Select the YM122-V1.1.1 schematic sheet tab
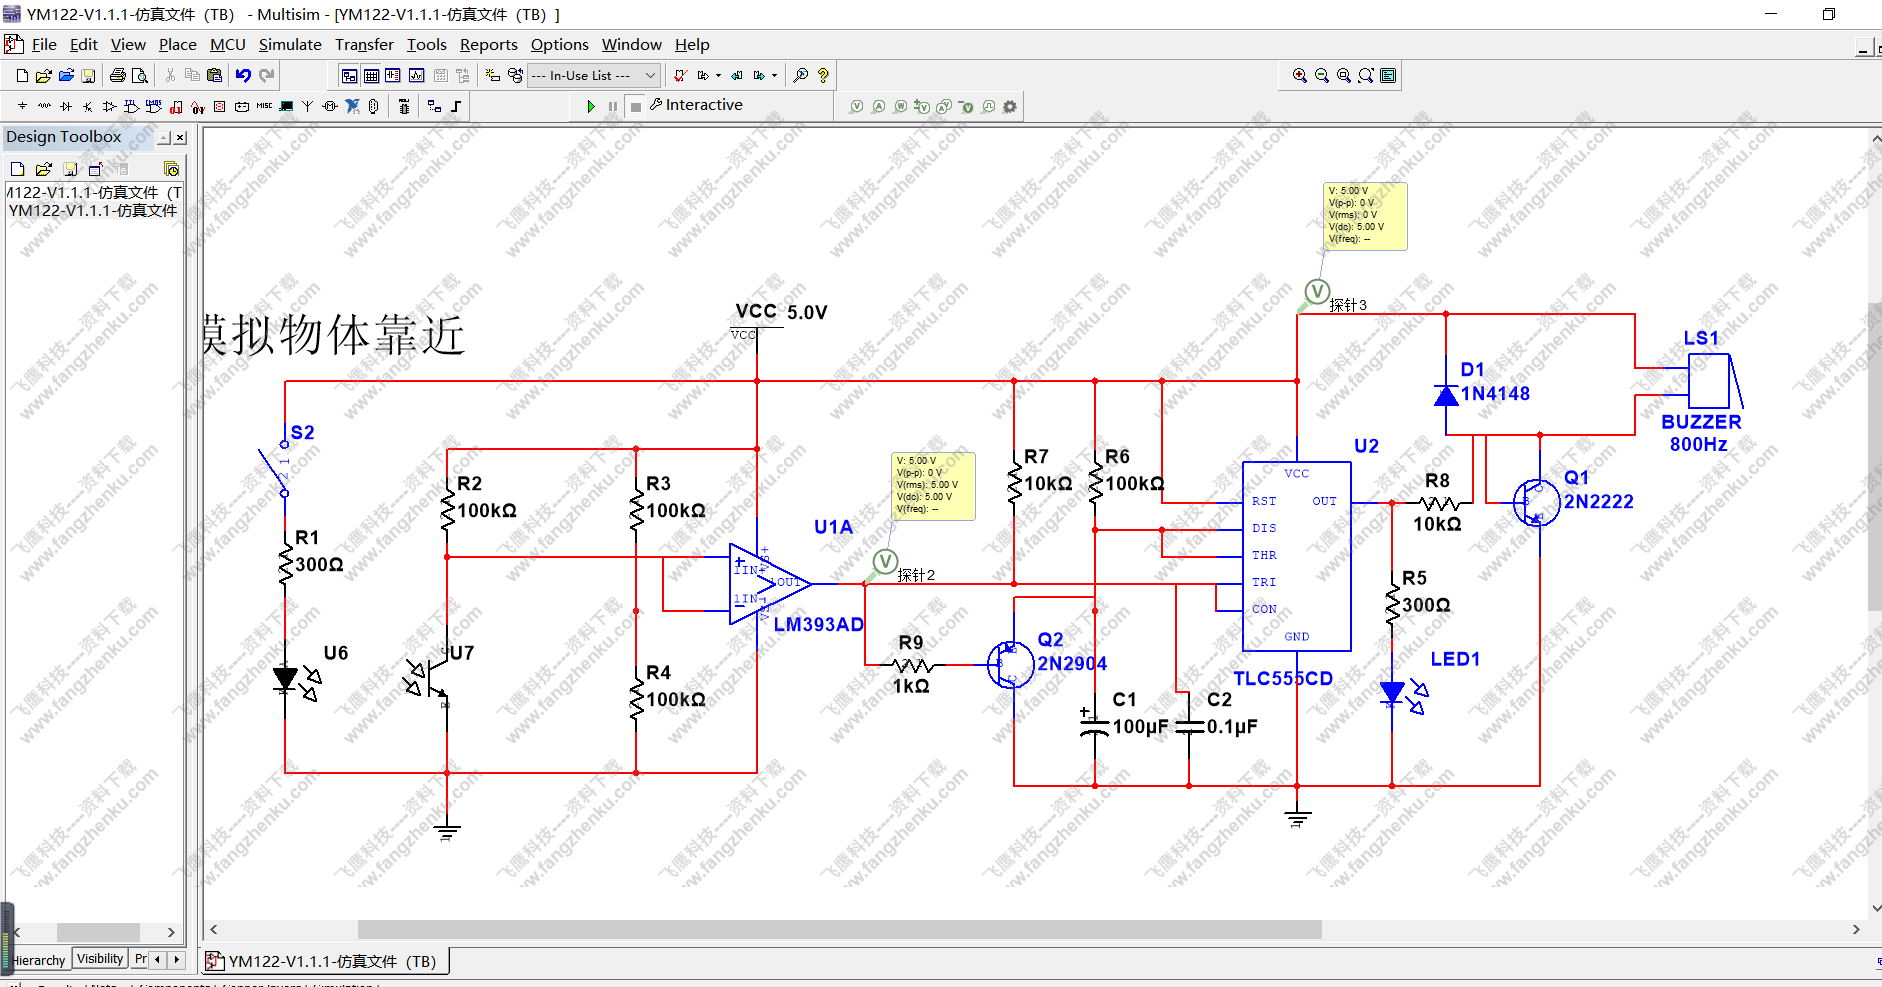 [x=326, y=961]
